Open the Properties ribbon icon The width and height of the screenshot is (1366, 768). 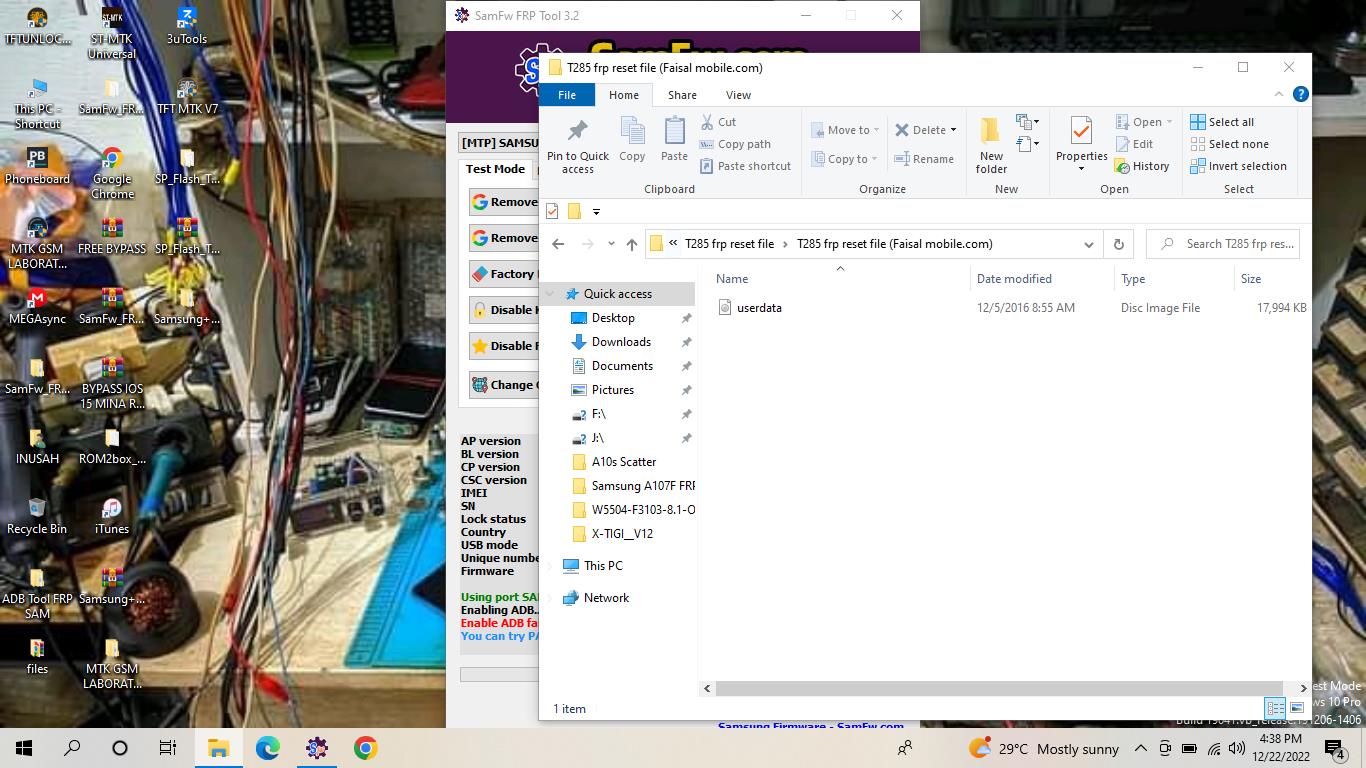(1081, 131)
